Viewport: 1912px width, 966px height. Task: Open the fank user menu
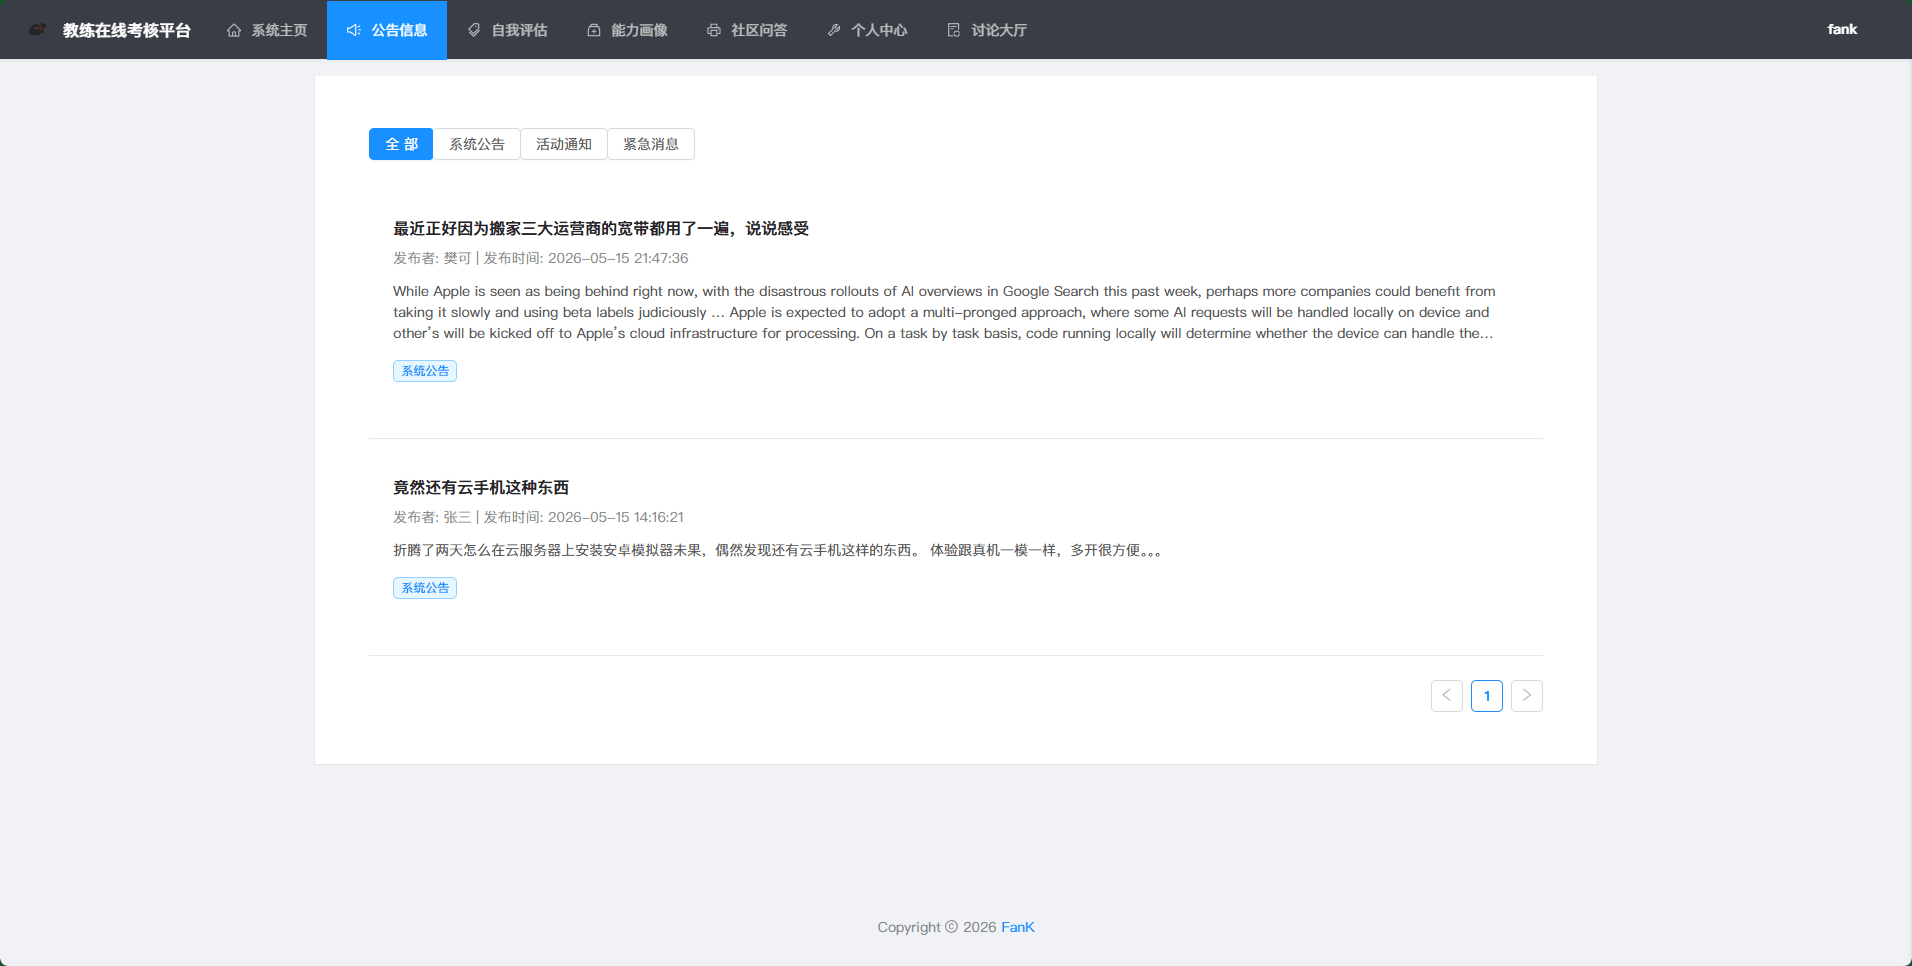coord(1842,29)
